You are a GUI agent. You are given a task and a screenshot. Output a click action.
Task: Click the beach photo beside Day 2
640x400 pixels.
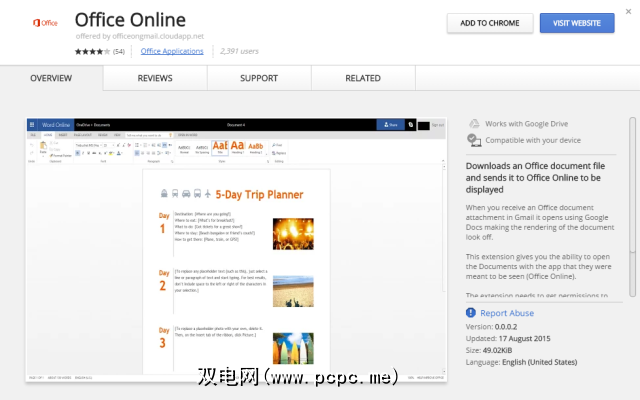pos(293,291)
